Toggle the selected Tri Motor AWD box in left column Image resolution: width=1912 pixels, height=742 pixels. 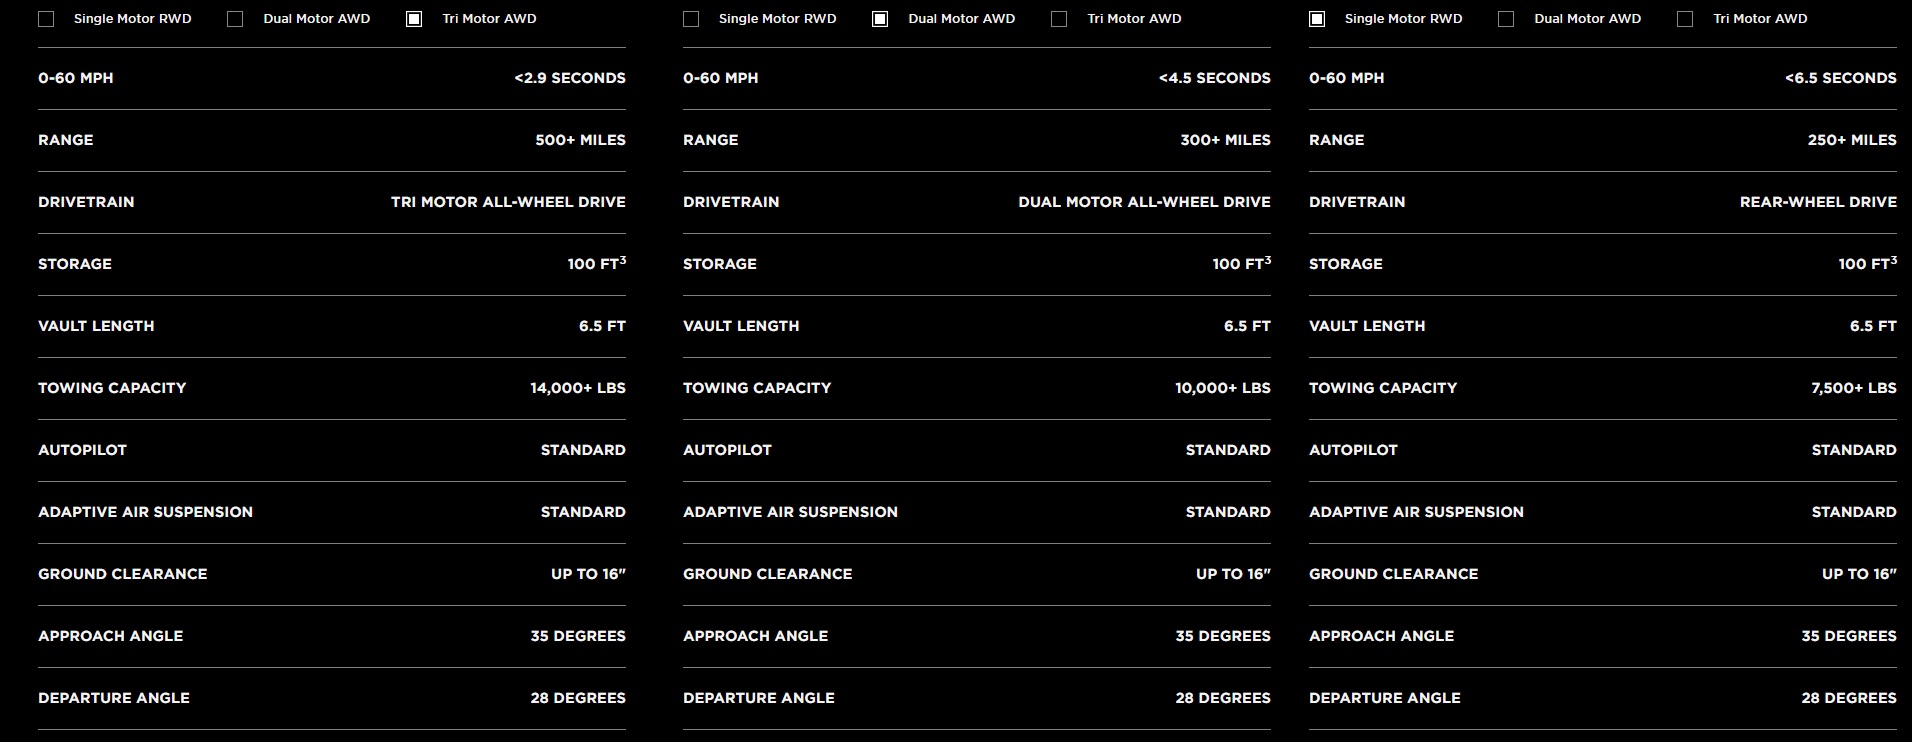[x=414, y=19]
